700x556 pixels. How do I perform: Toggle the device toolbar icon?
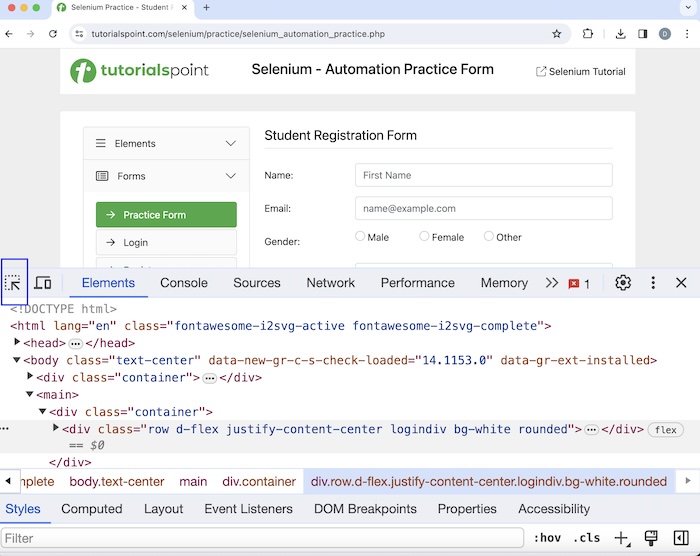click(x=43, y=283)
